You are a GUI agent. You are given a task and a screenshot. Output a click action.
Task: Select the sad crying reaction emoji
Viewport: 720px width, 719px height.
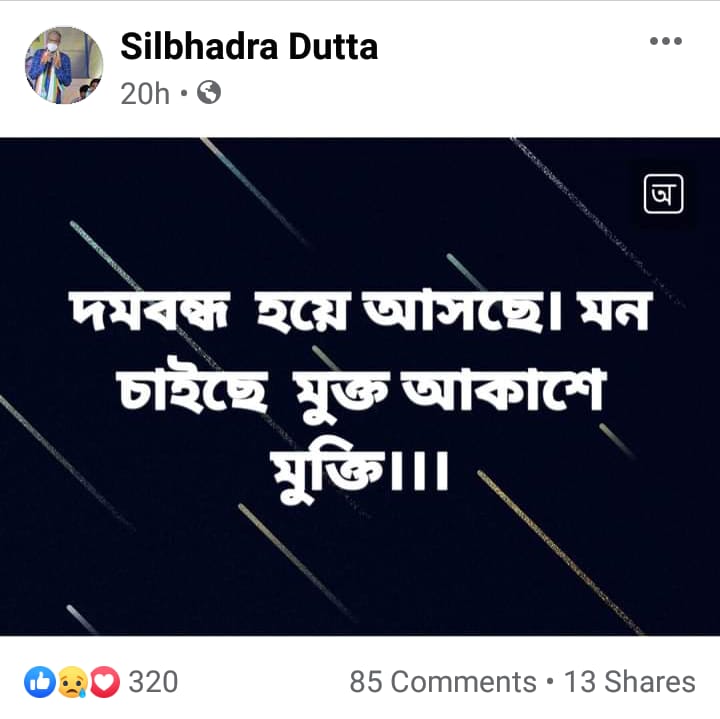72,682
